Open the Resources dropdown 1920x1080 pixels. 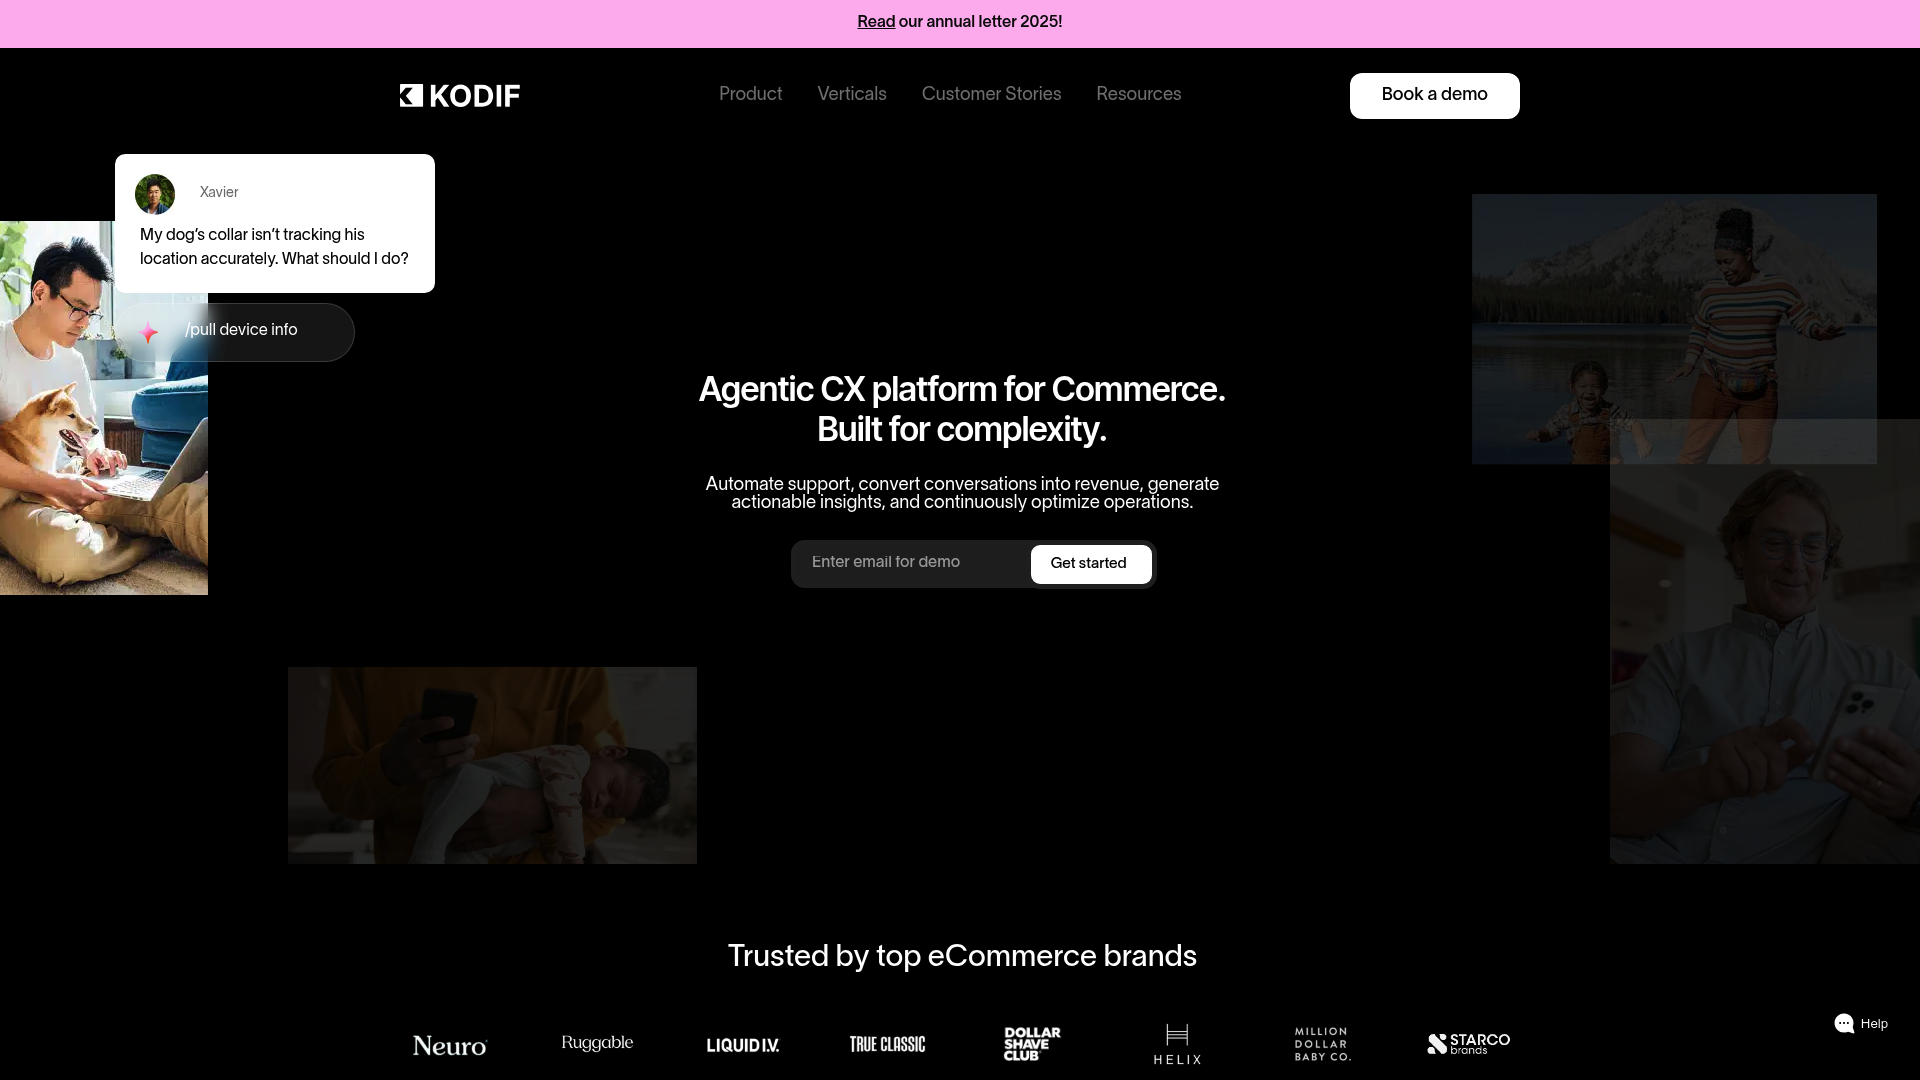click(x=1138, y=95)
